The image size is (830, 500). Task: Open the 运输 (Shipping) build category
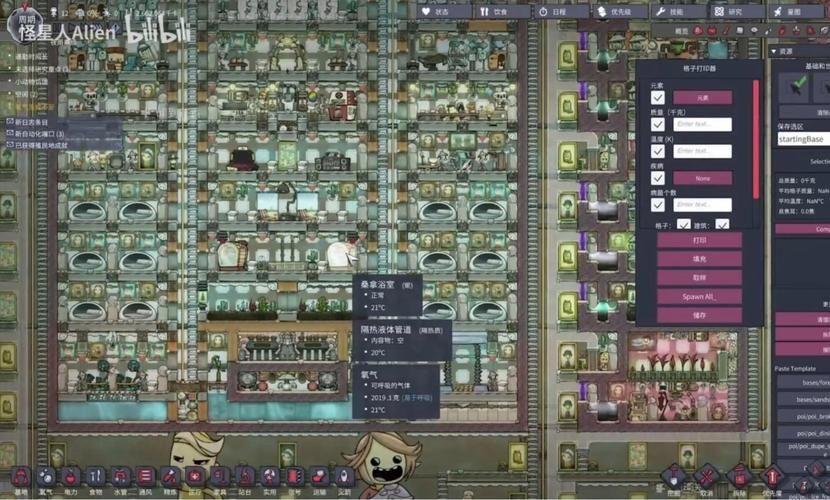click(x=320, y=478)
